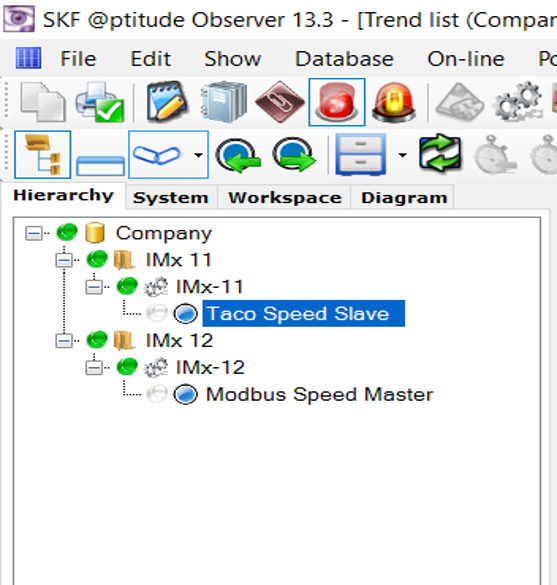Click the greyed-out map icon
Image resolution: width=557 pixels, height=585 pixels.
460,102
